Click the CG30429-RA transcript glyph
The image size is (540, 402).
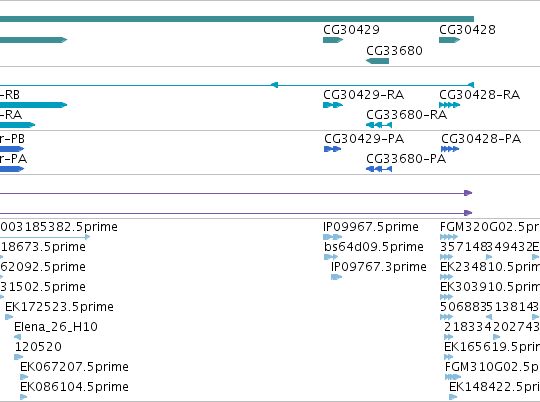pos(333,105)
